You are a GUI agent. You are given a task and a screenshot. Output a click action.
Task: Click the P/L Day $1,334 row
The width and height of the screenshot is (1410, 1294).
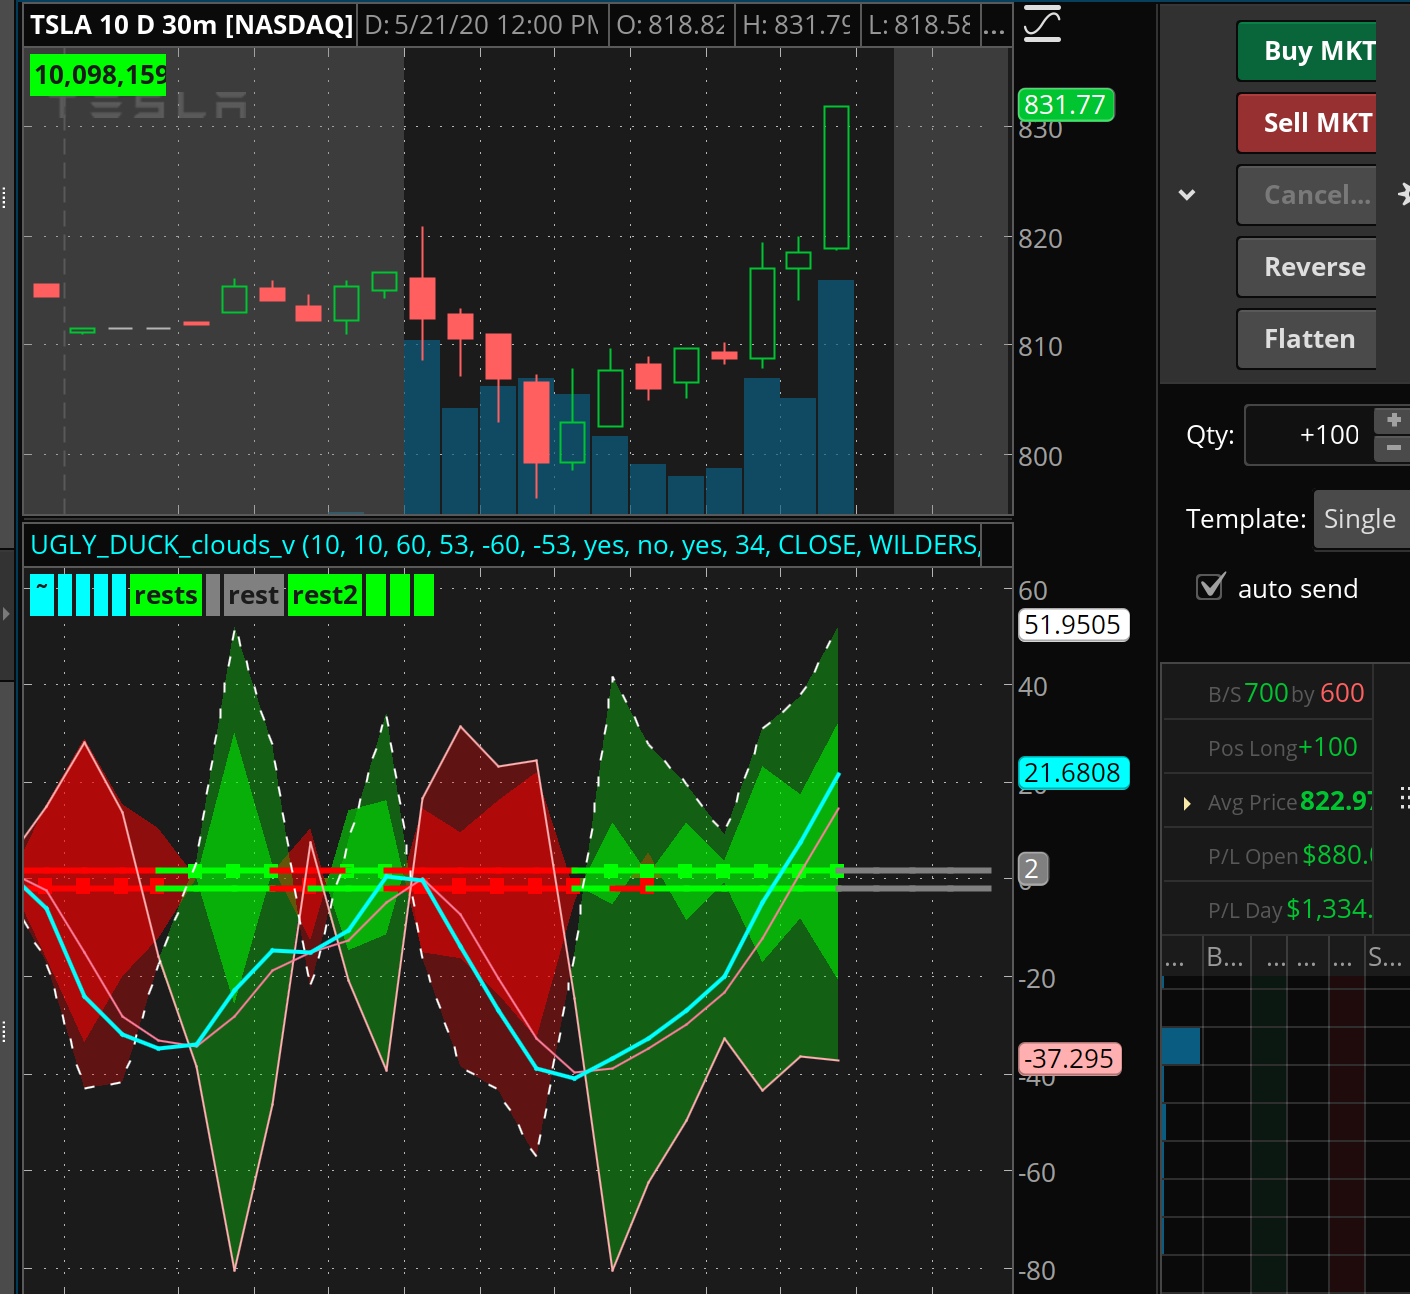click(1268, 909)
